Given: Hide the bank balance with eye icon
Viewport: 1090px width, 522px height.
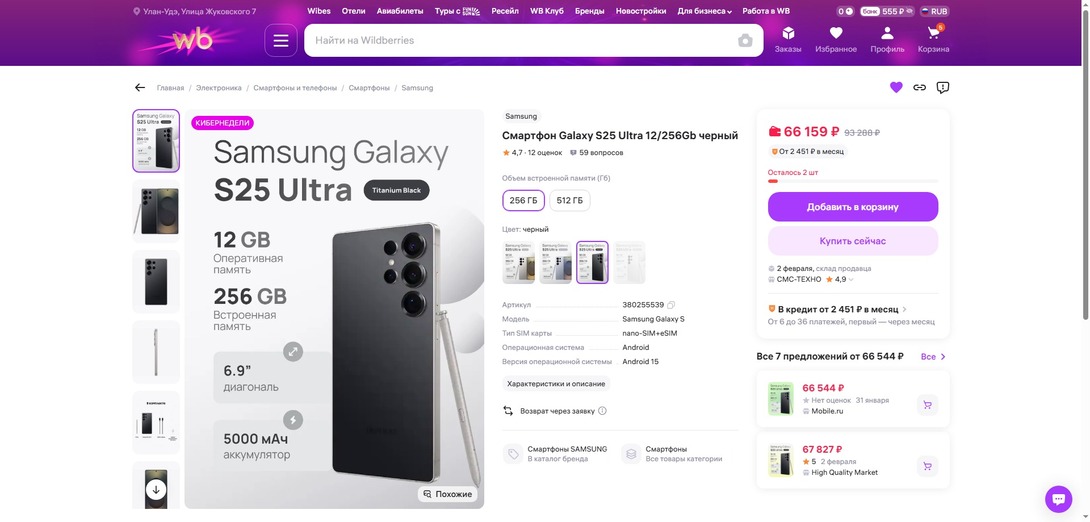Looking at the screenshot, I should click(x=909, y=12).
